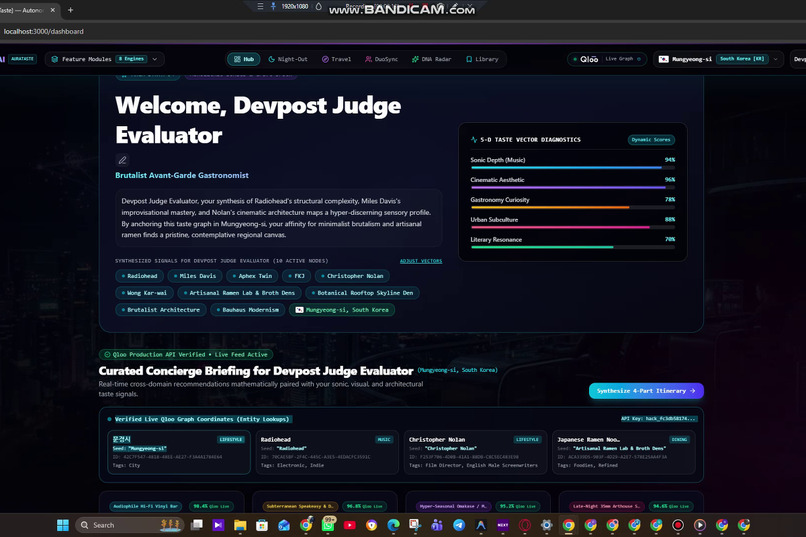
Task: Open Task View from the taskbar
Action: click(196, 525)
